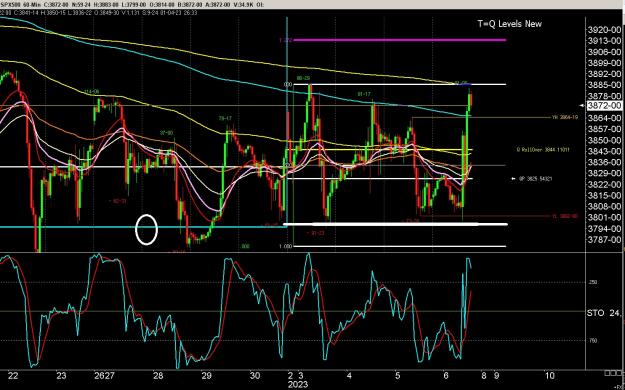Select the D Rollover 3844 level label

(543, 150)
